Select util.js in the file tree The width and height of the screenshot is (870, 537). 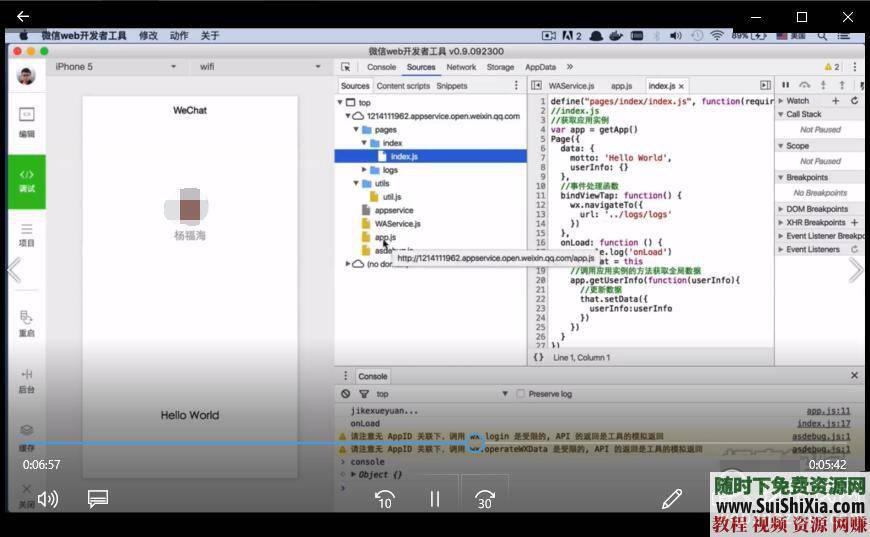[392, 197]
